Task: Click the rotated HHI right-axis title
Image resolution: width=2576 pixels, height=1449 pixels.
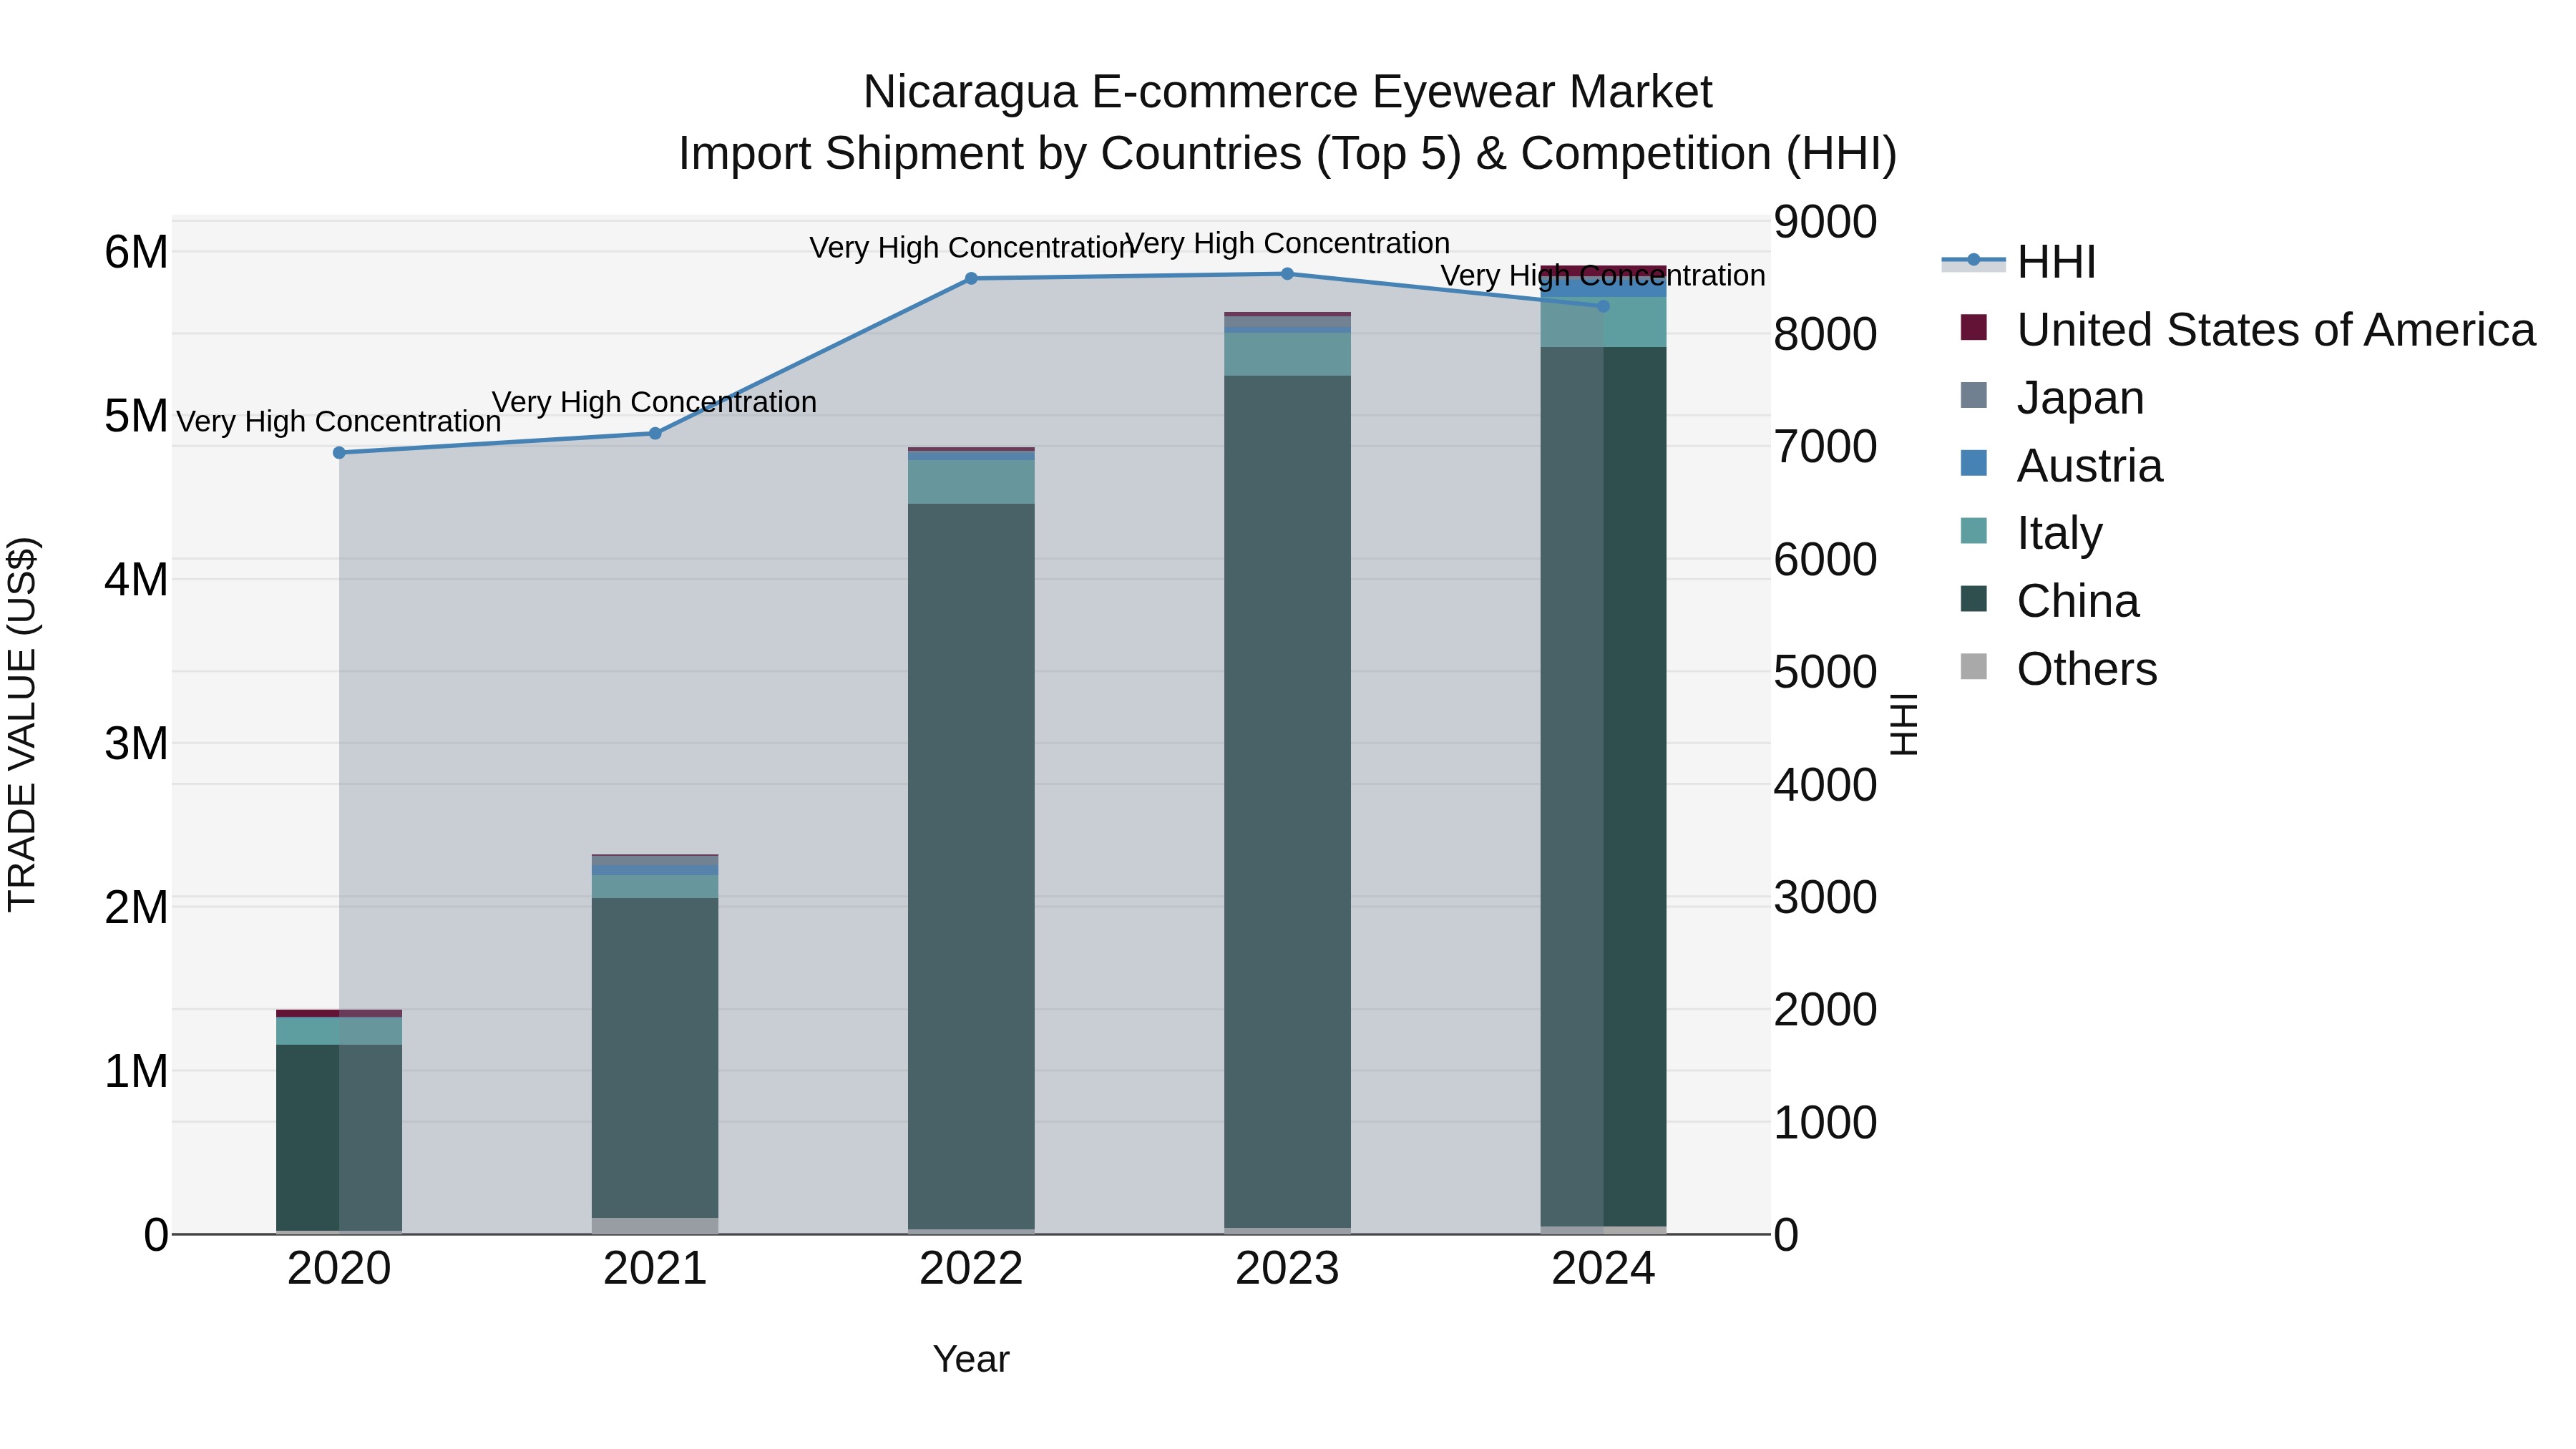Action: pos(1904,724)
